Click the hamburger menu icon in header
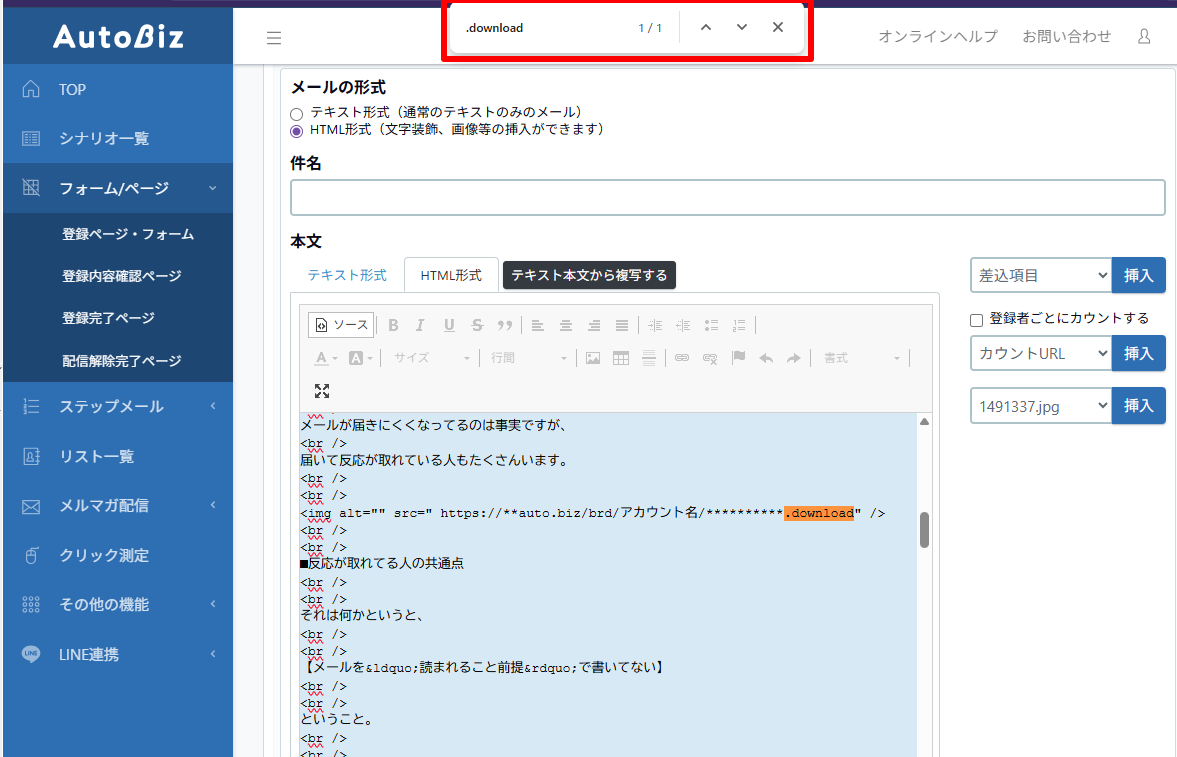Screen dimensions: 1177x757 (x=274, y=38)
